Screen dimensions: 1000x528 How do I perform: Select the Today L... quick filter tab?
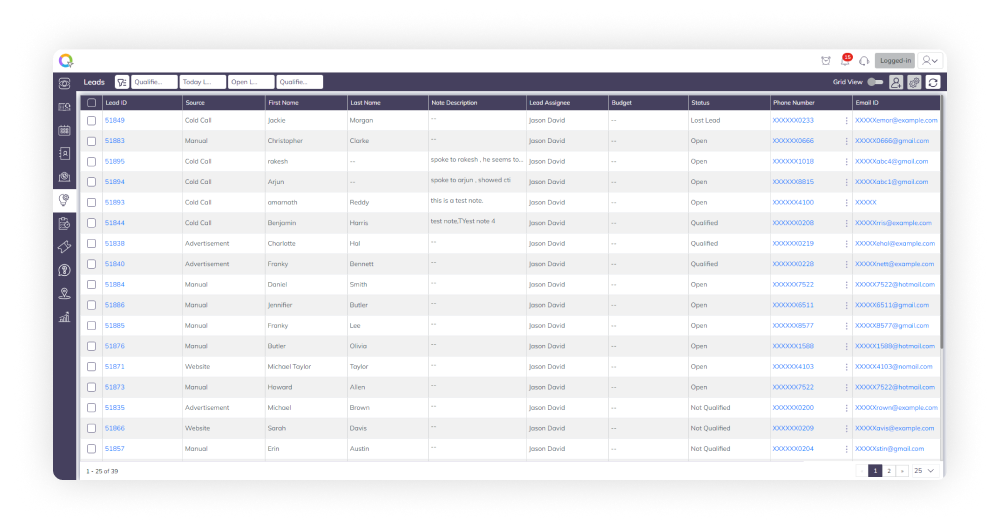point(202,83)
